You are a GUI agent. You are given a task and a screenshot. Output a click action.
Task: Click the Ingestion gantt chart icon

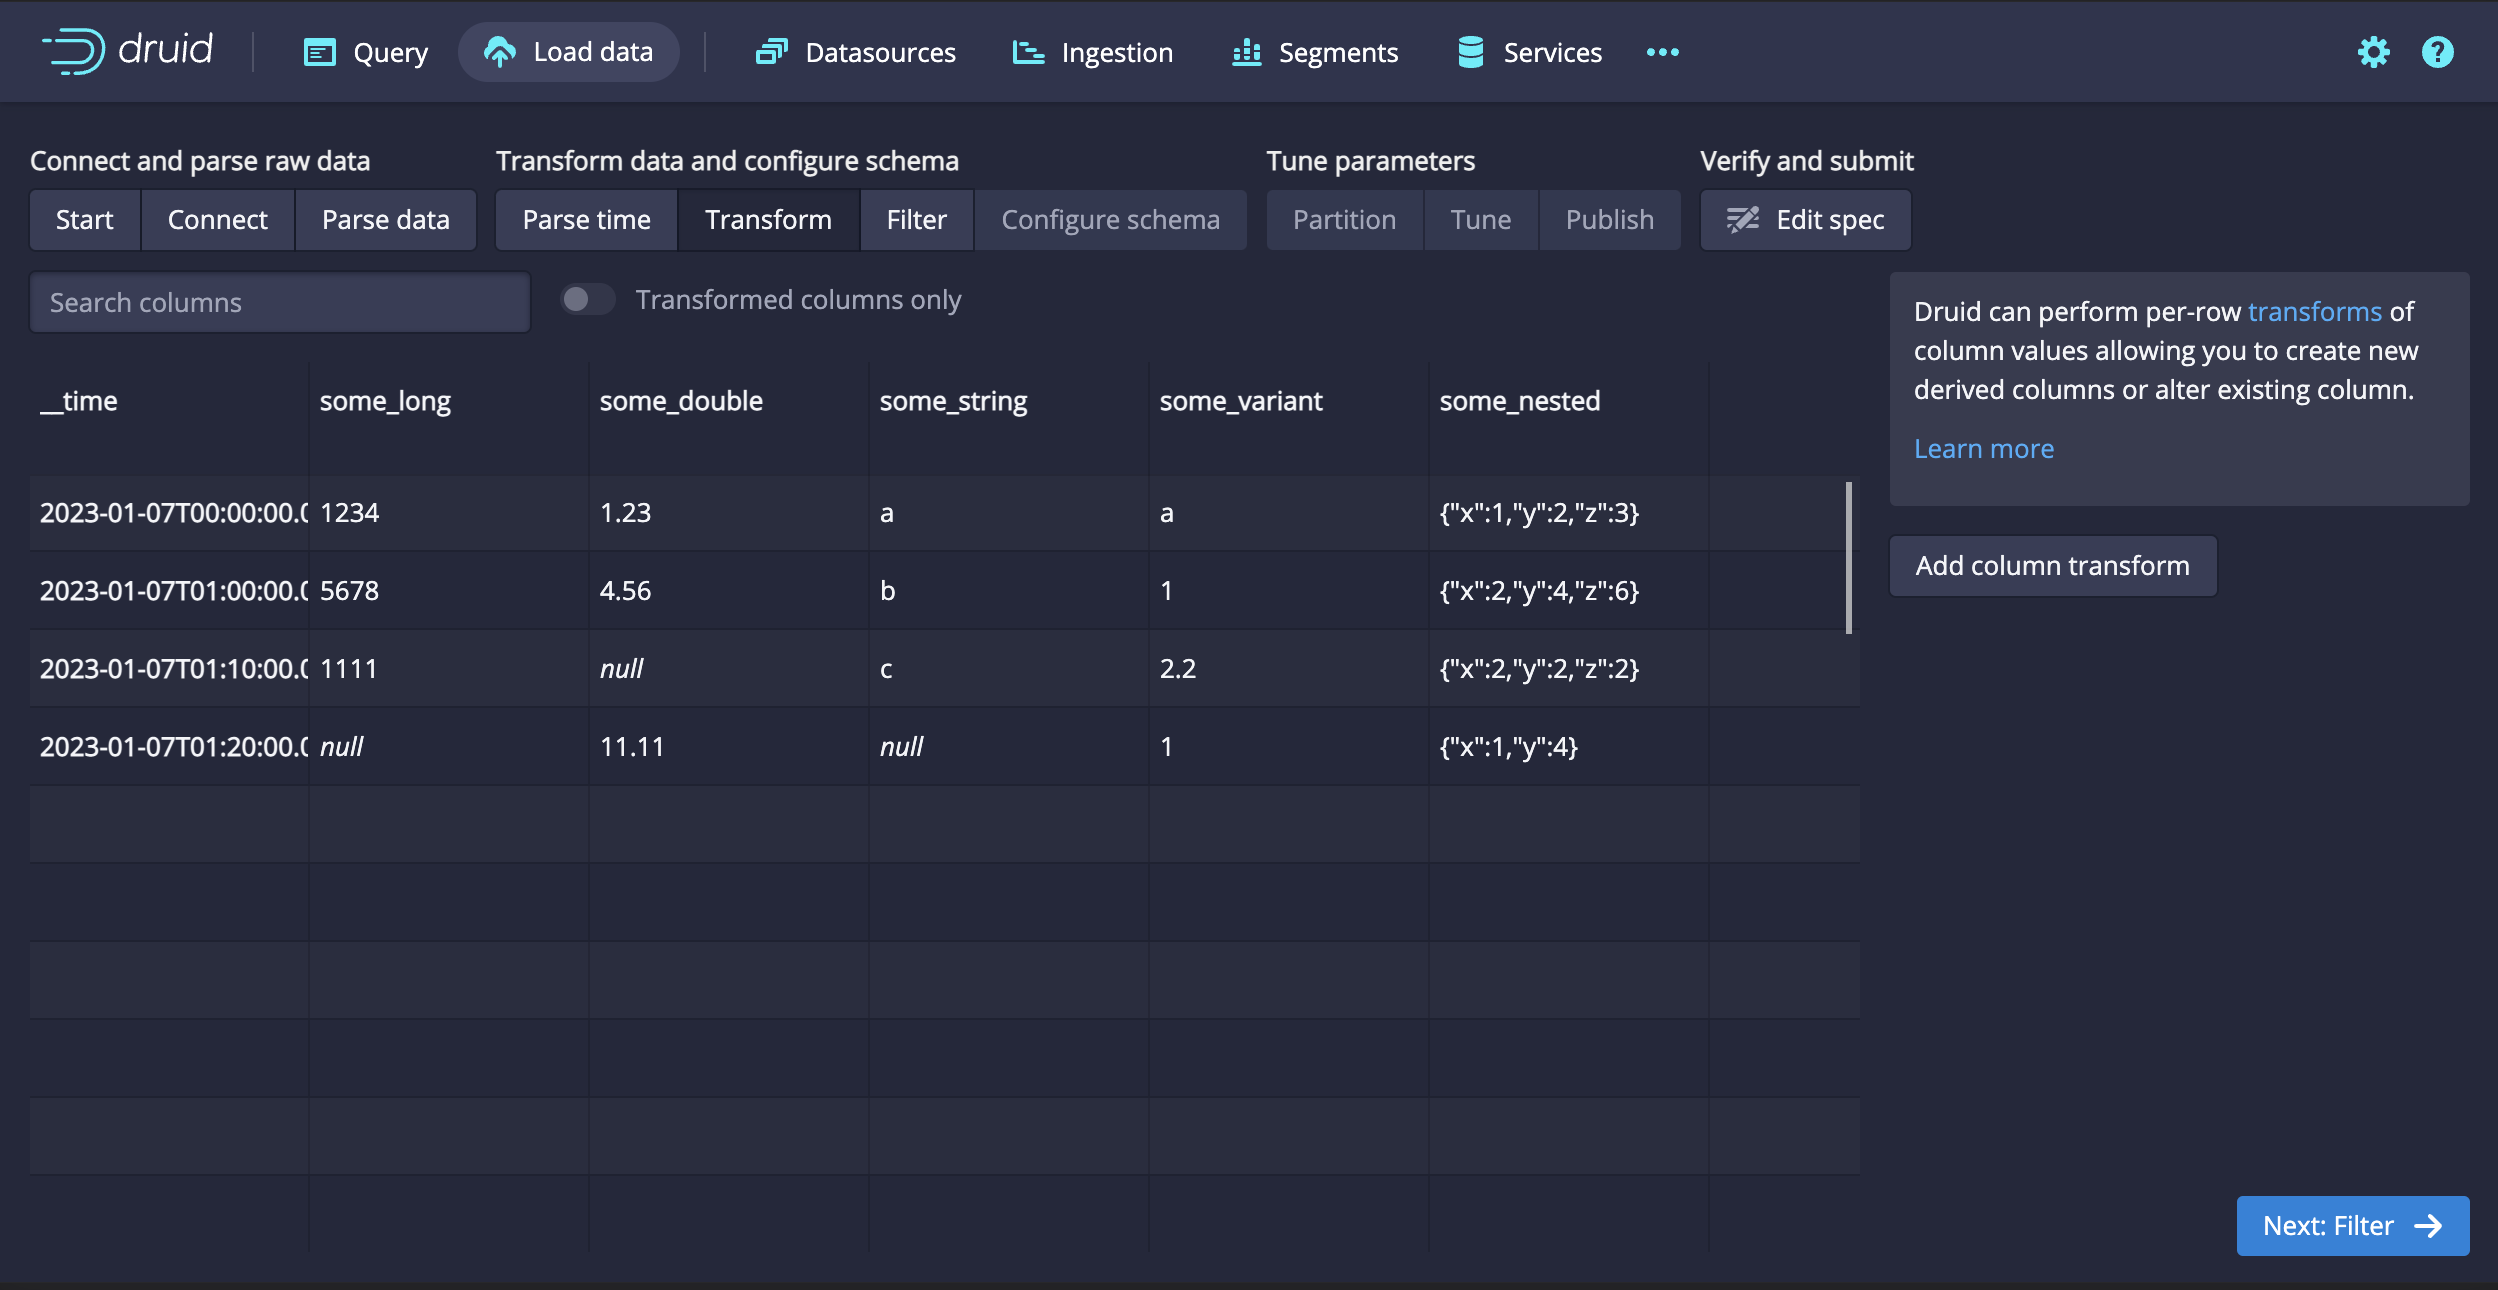[x=1028, y=52]
